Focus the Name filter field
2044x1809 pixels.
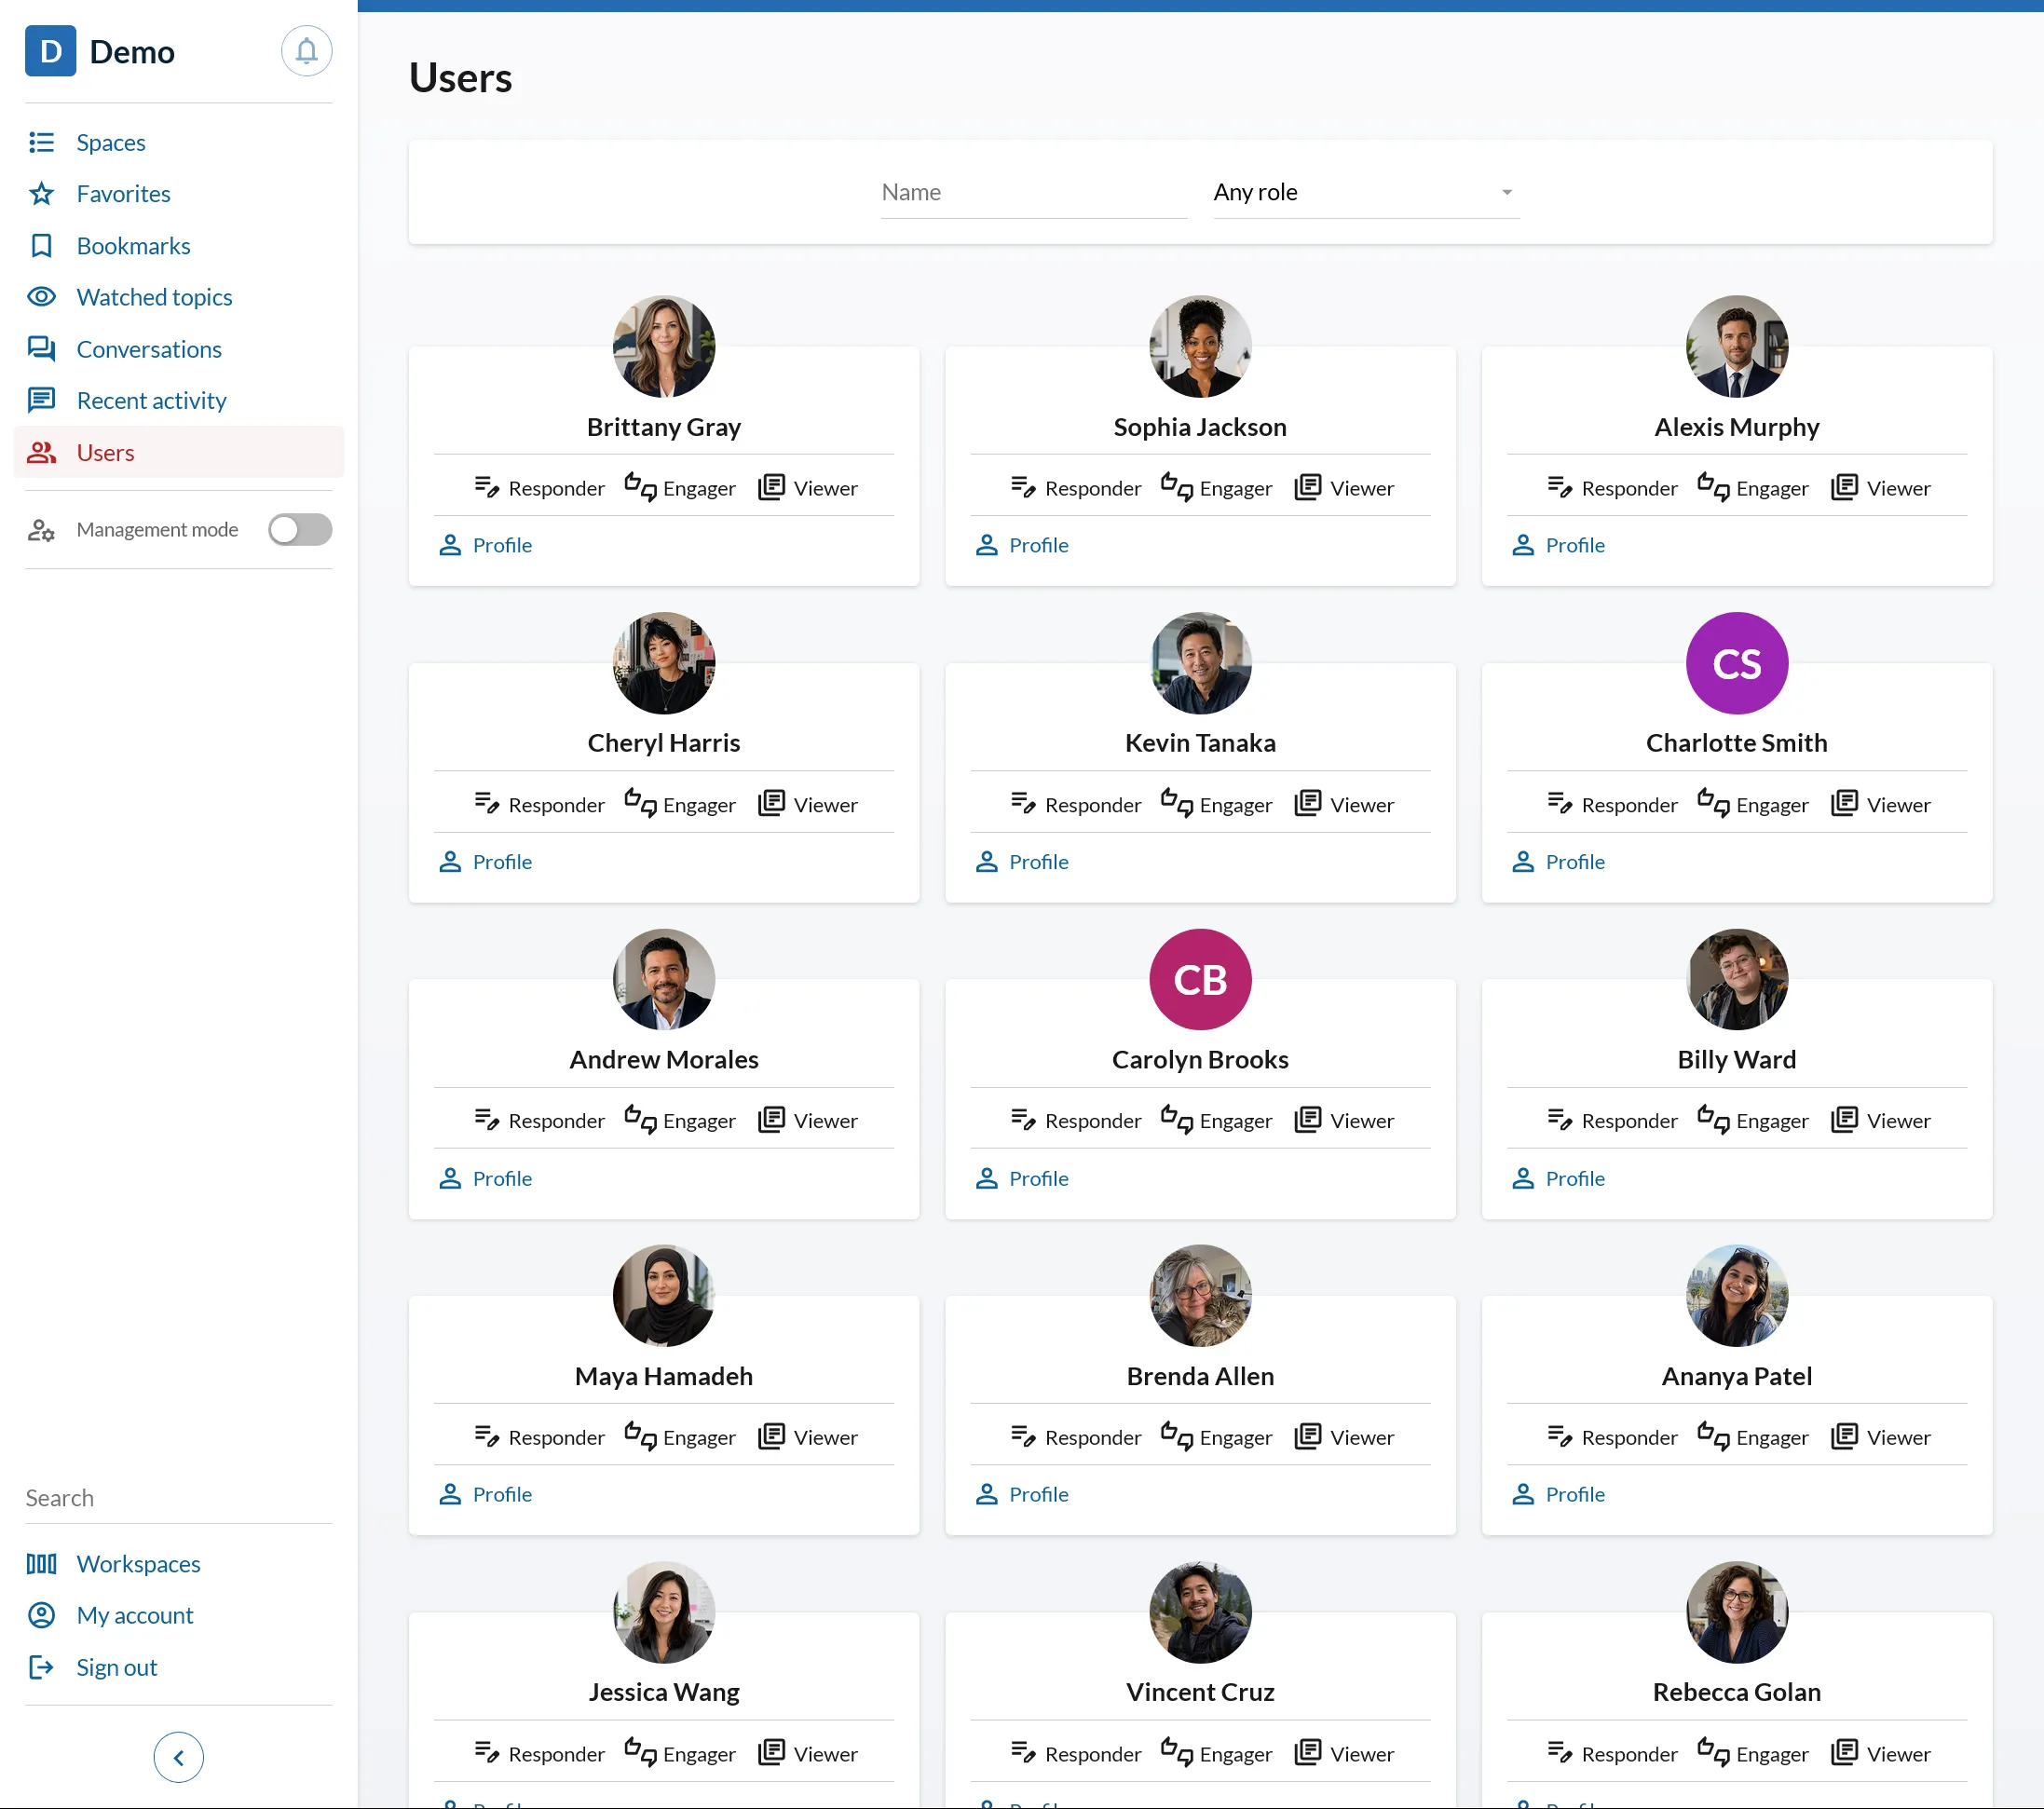point(1034,192)
